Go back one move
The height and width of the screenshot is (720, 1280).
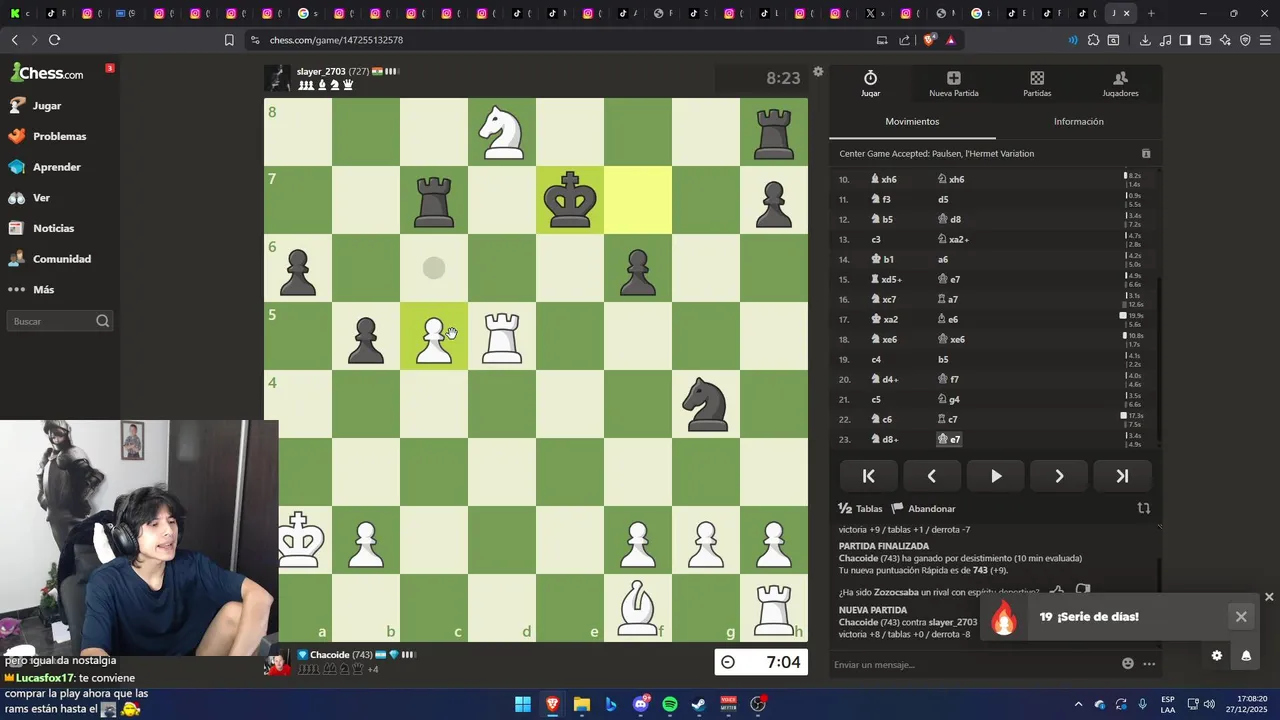(x=932, y=476)
